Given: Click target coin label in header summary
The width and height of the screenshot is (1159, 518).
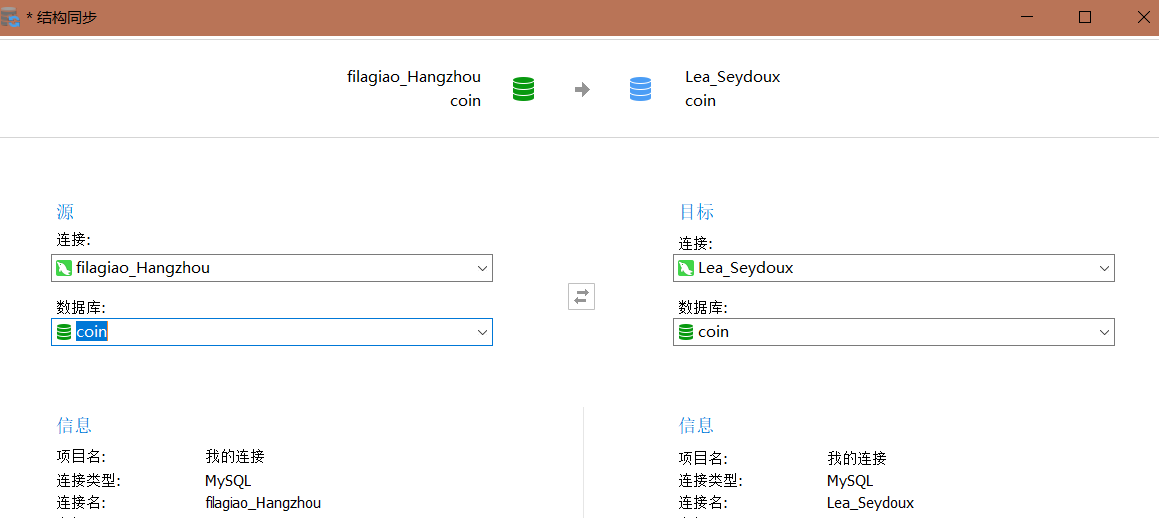Looking at the screenshot, I should (701, 101).
